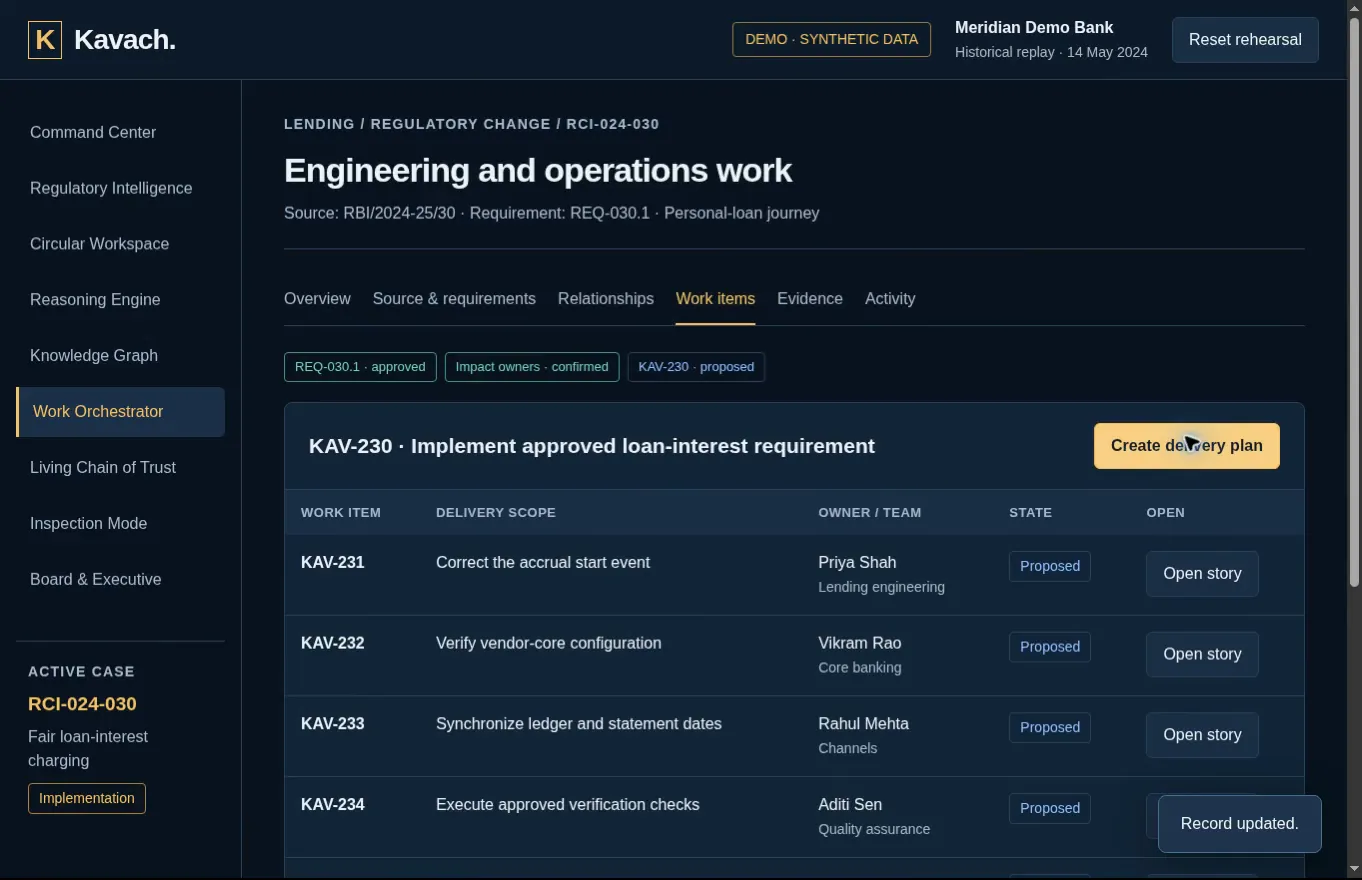Click 'Verify vendor-core configuration' scope
This screenshot has height=880, width=1362.
click(x=549, y=643)
